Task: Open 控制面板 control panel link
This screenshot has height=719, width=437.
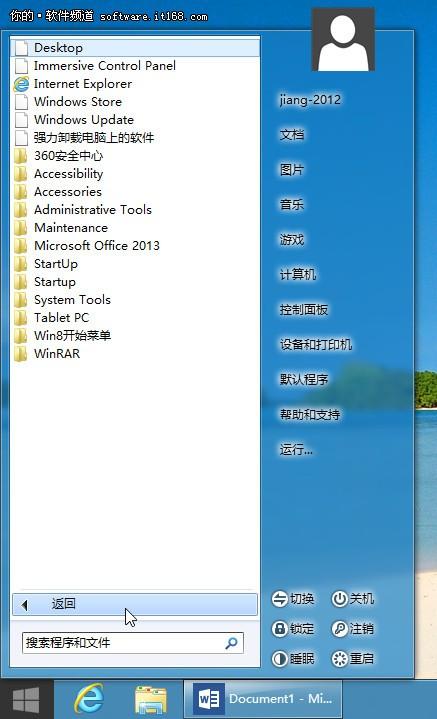Action: 304,310
